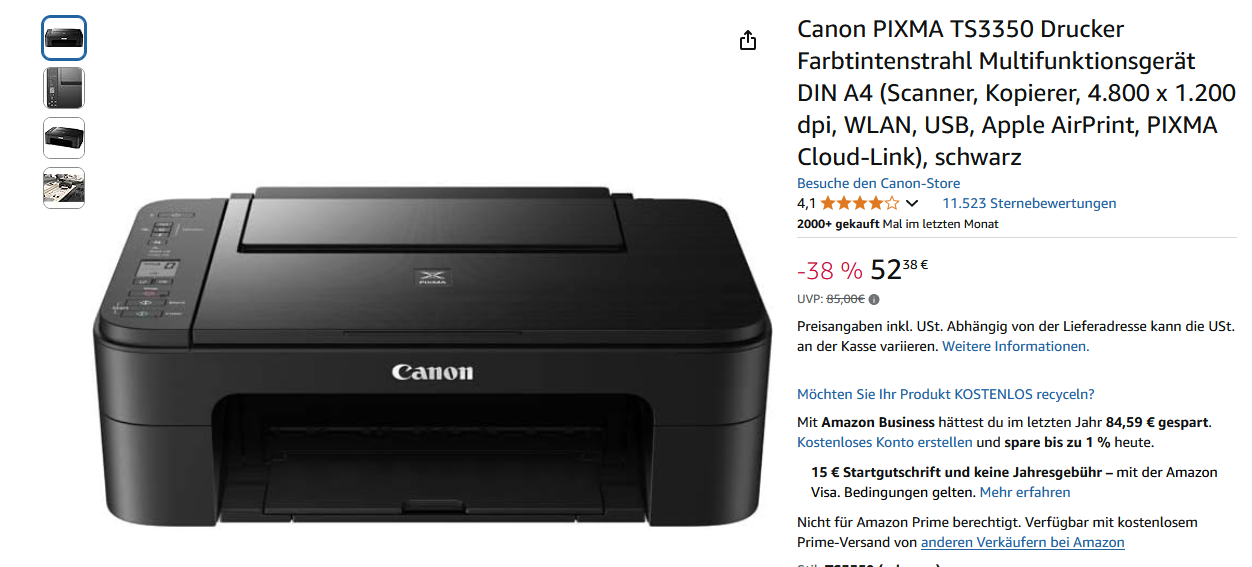Click the share icon above the printer image
Screen dimensions: 1252x567
point(747,40)
